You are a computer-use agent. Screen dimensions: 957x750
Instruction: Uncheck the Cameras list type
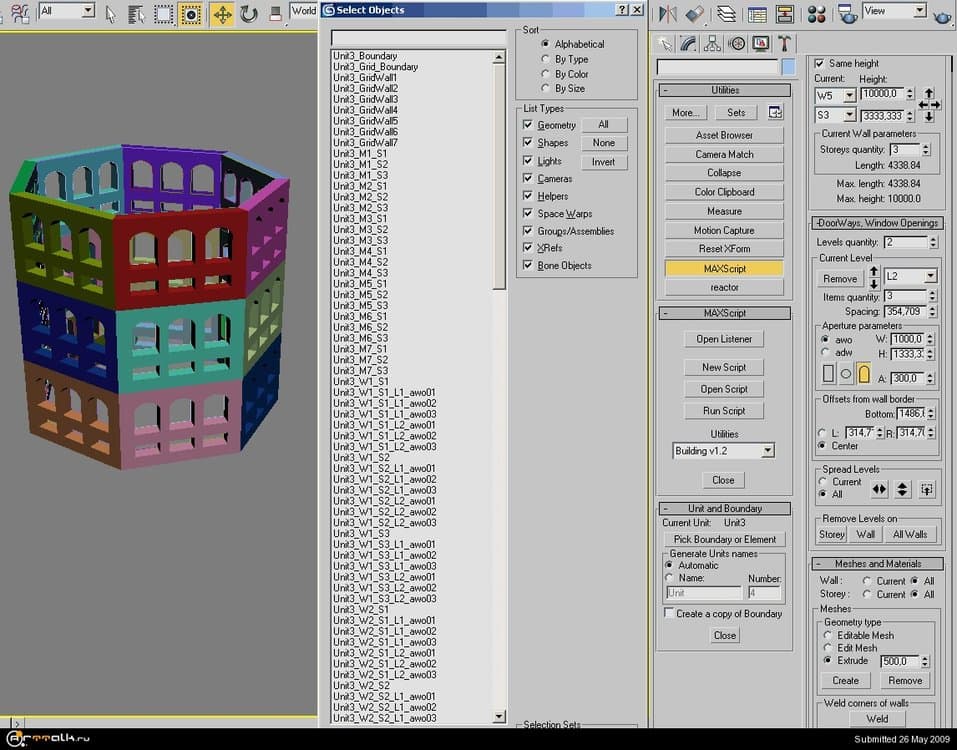pos(527,178)
